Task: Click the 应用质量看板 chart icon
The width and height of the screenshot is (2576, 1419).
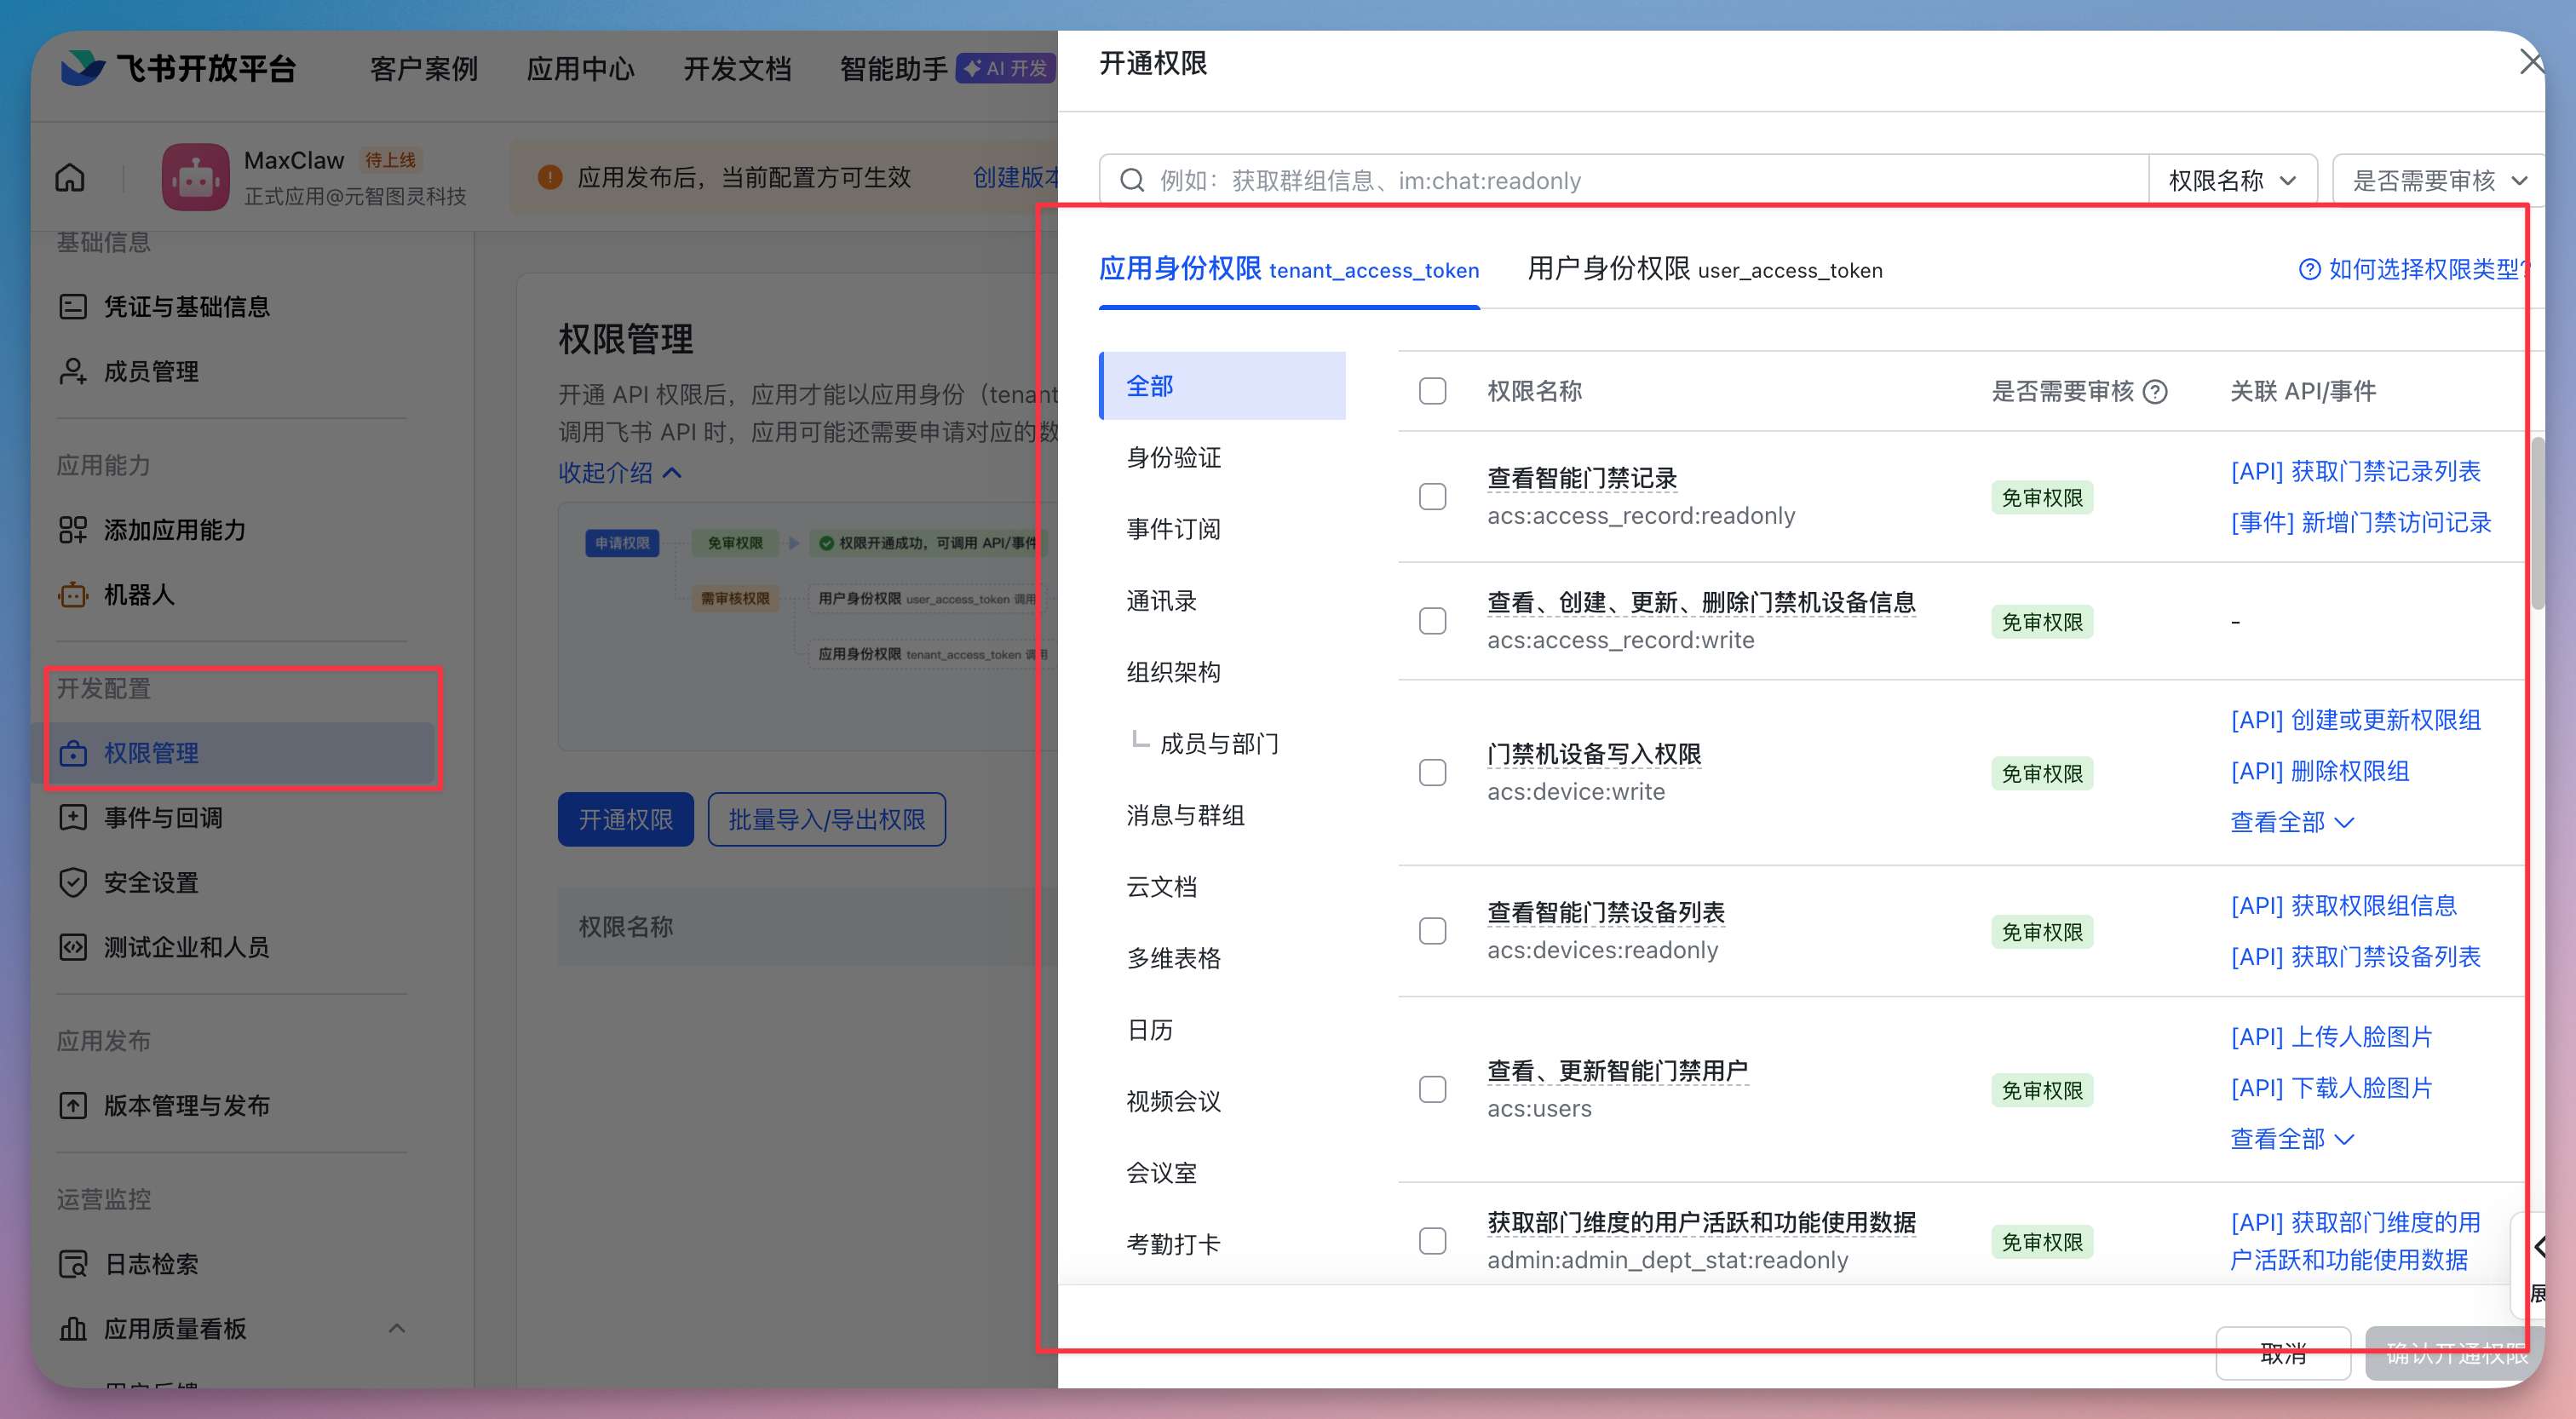Action: click(73, 1328)
